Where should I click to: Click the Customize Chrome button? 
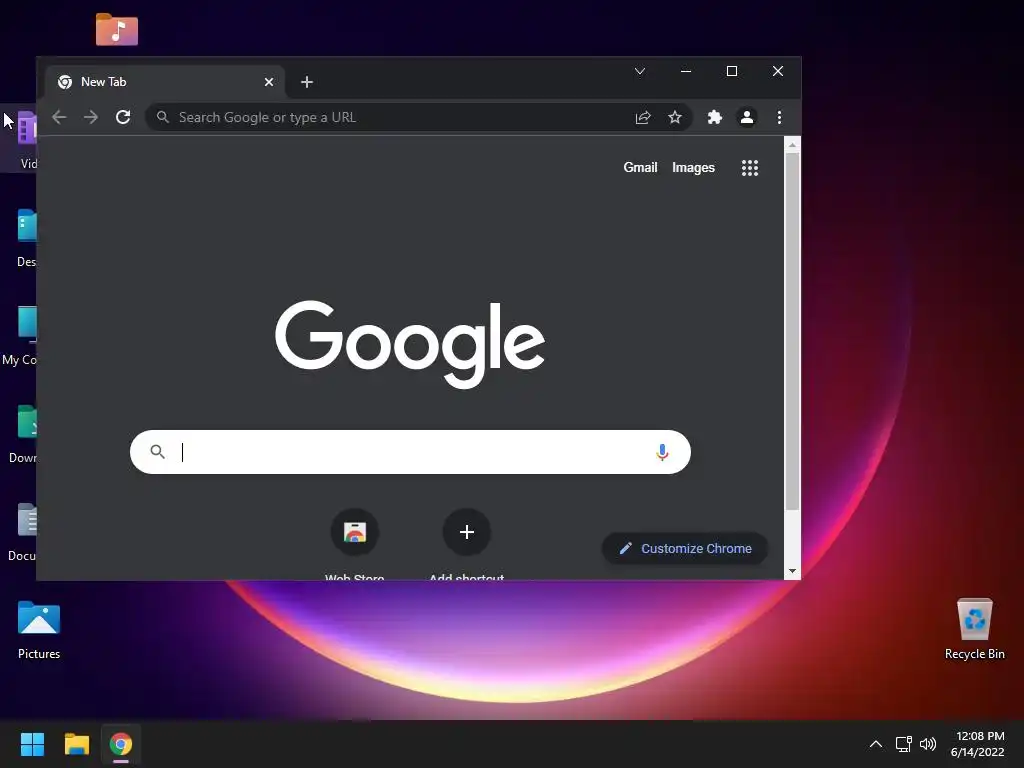[x=684, y=549]
